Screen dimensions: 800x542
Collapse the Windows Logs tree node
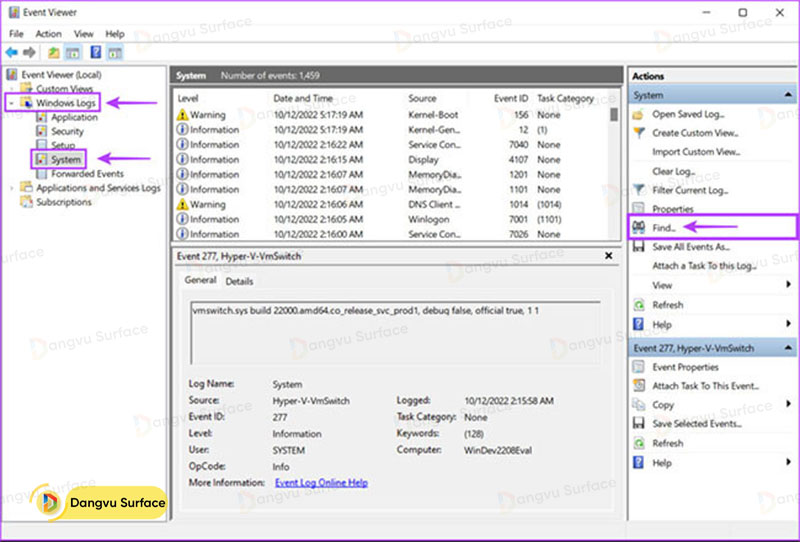[12, 103]
